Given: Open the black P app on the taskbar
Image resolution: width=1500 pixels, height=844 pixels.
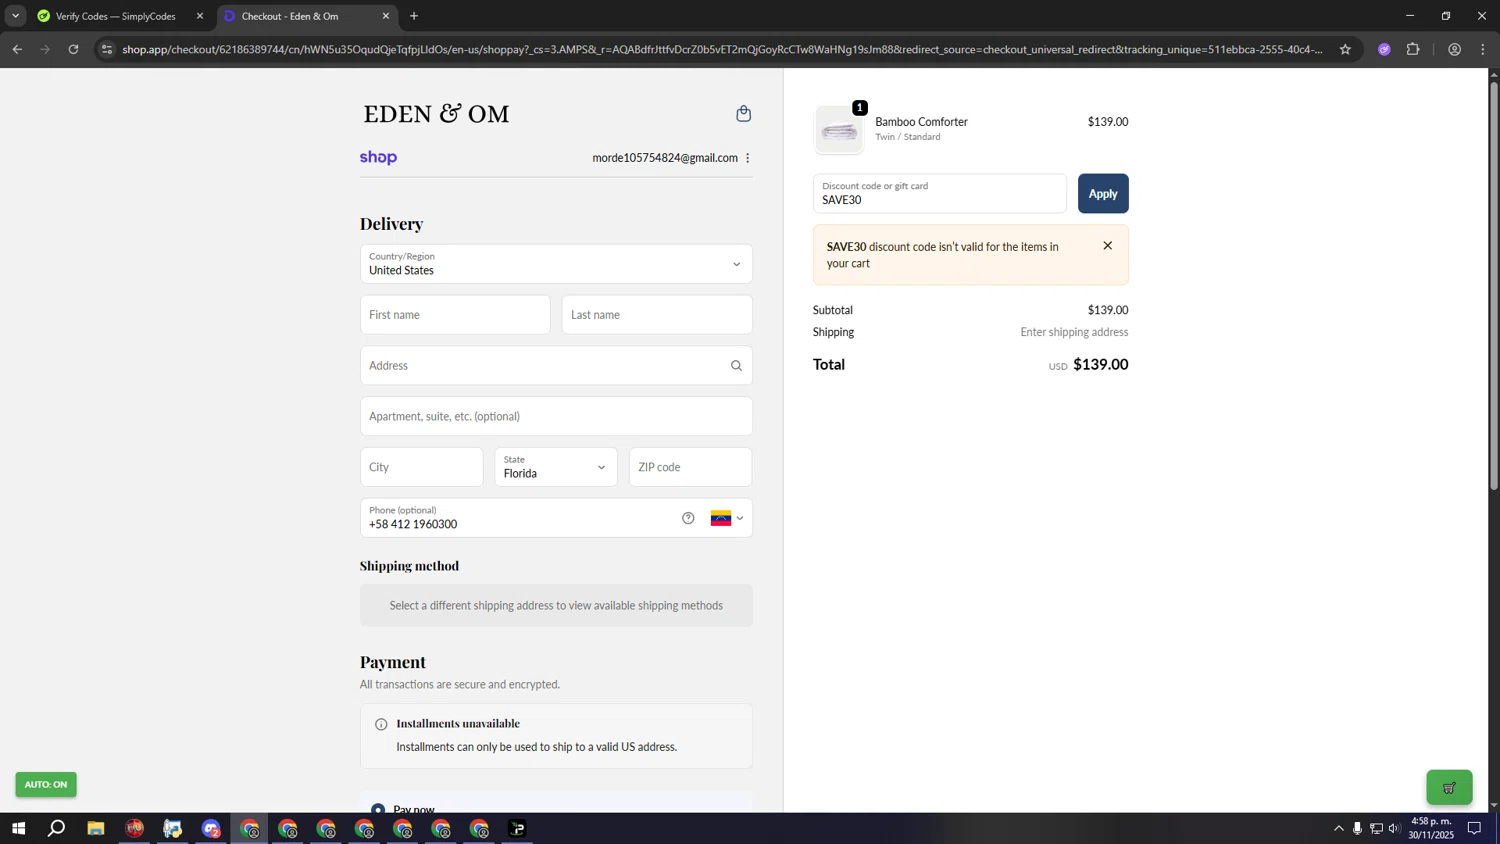Looking at the screenshot, I should [x=517, y=828].
